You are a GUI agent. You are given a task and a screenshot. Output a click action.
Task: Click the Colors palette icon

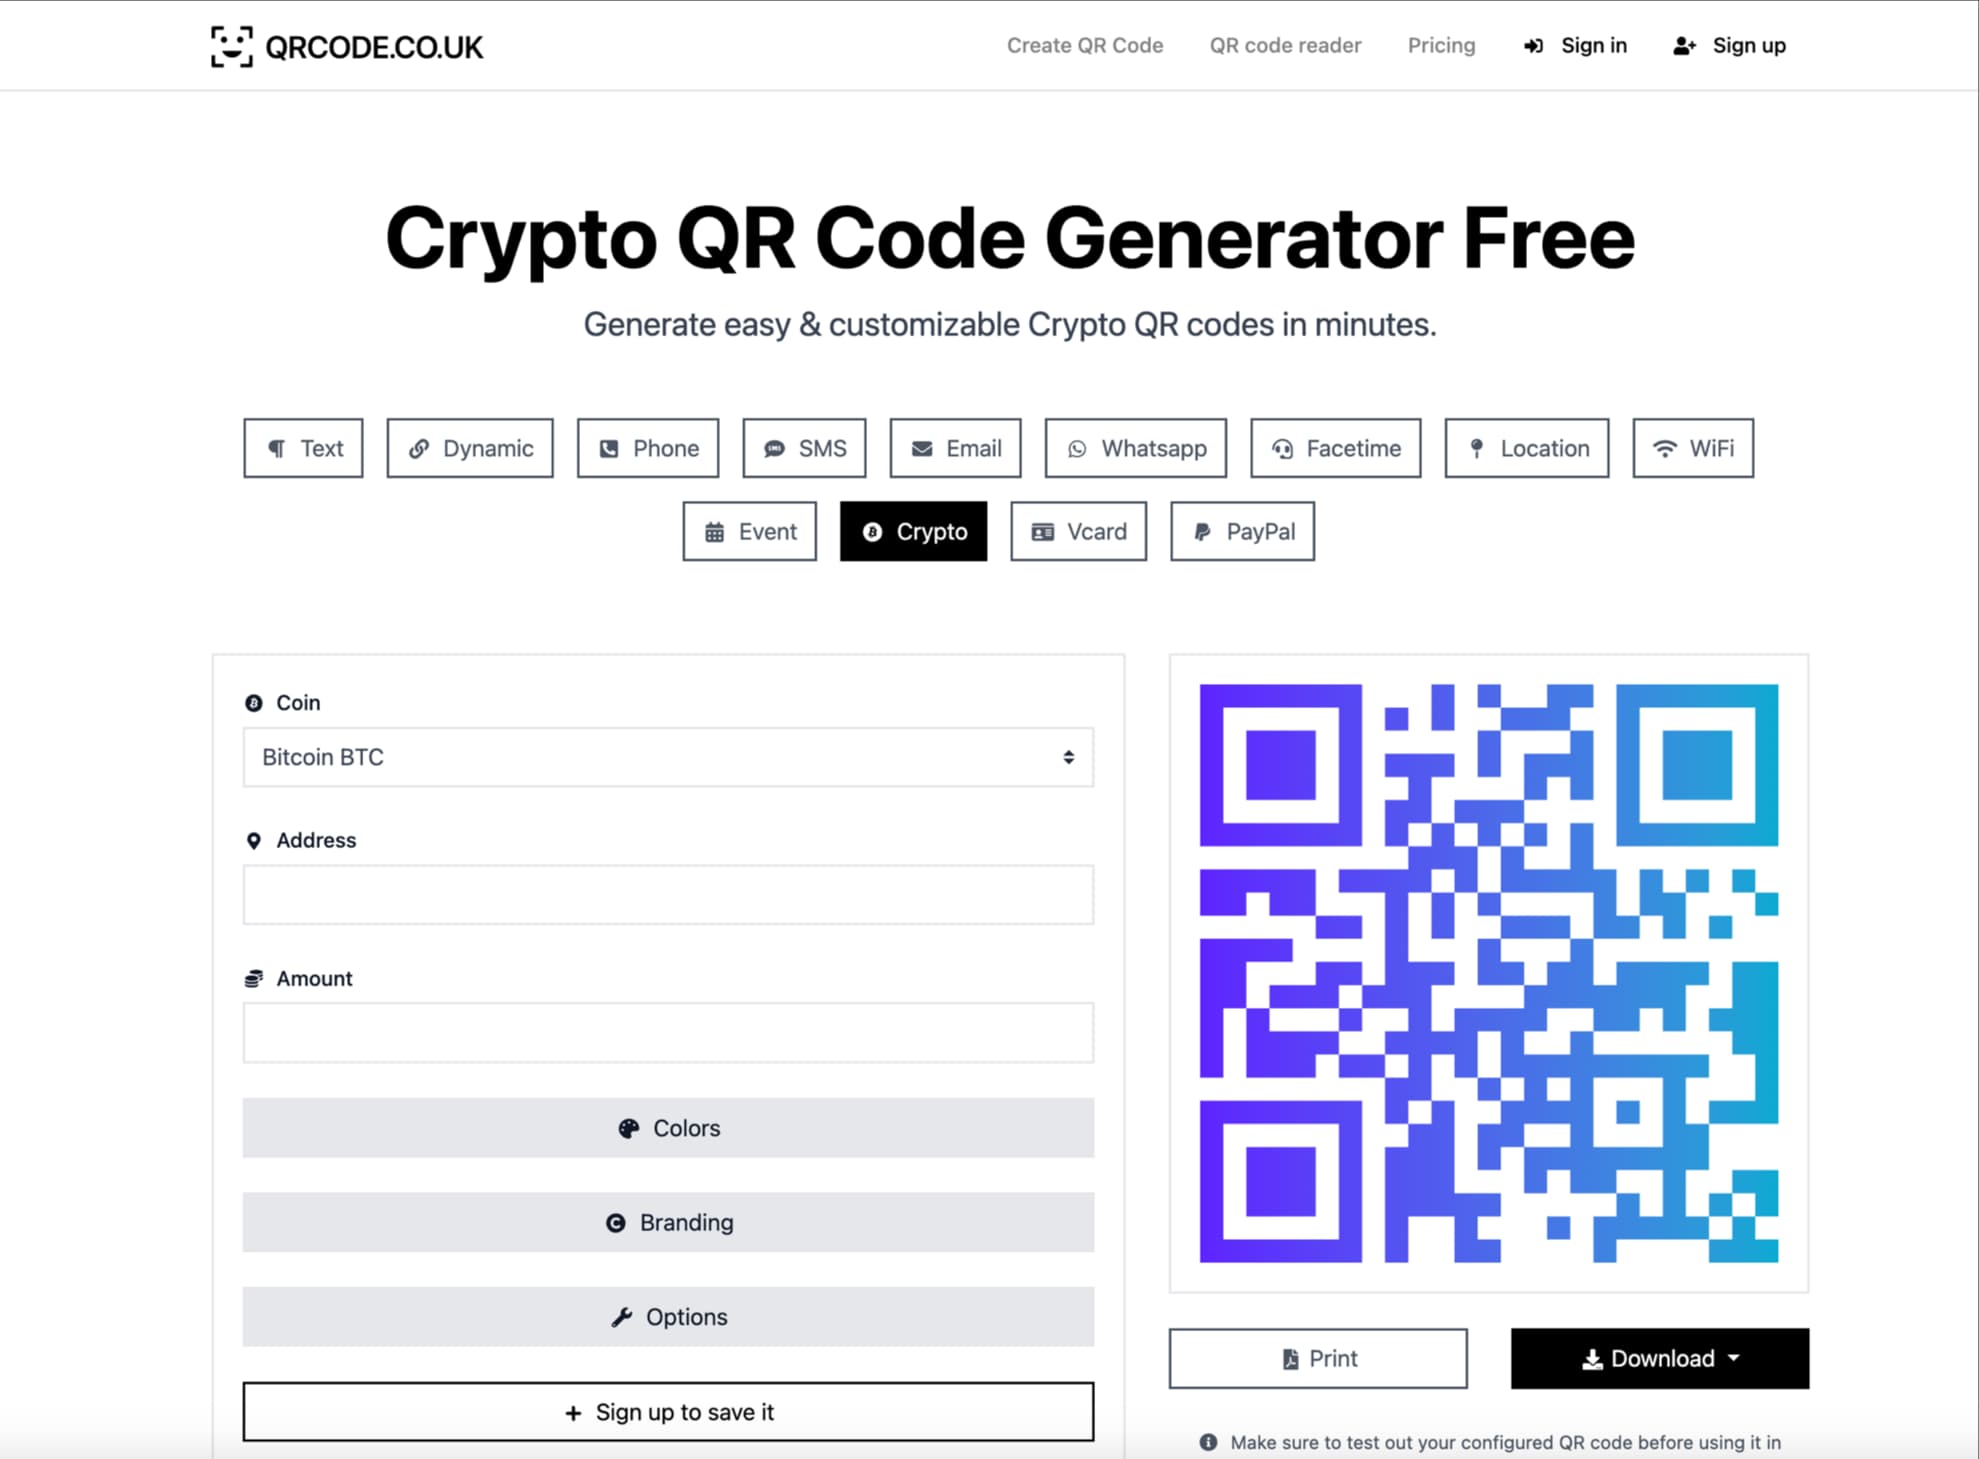tap(628, 1127)
